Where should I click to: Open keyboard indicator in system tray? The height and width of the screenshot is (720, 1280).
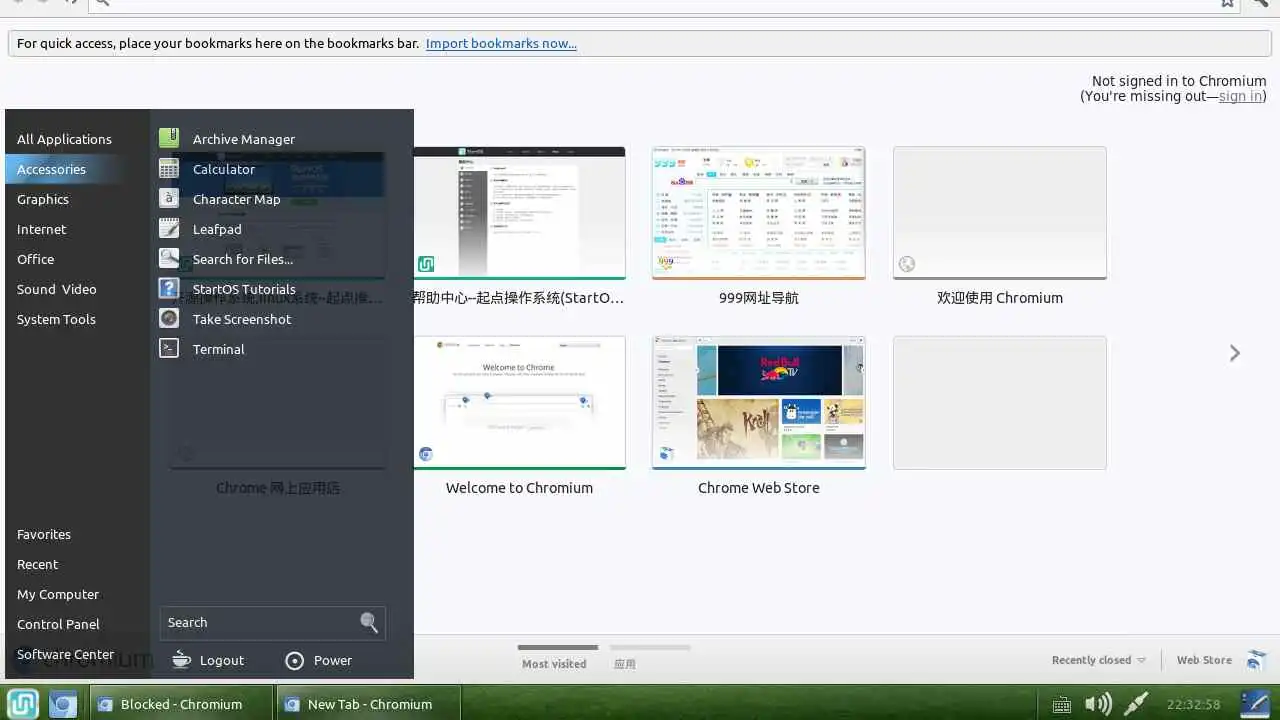1062,705
